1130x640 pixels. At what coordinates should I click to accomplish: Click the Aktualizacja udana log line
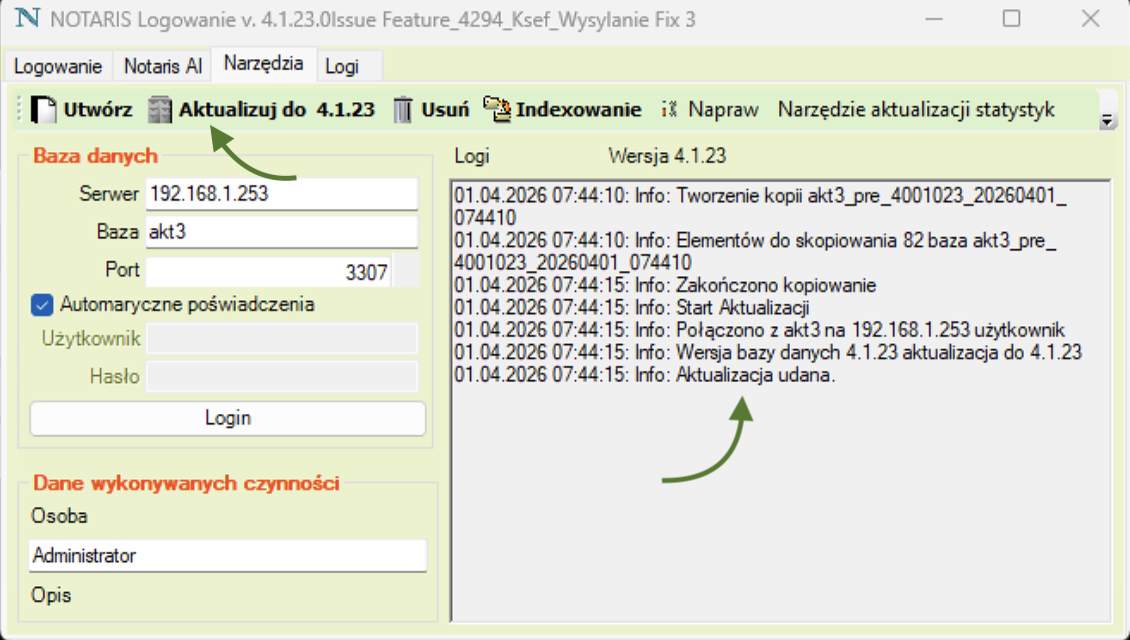(644, 376)
